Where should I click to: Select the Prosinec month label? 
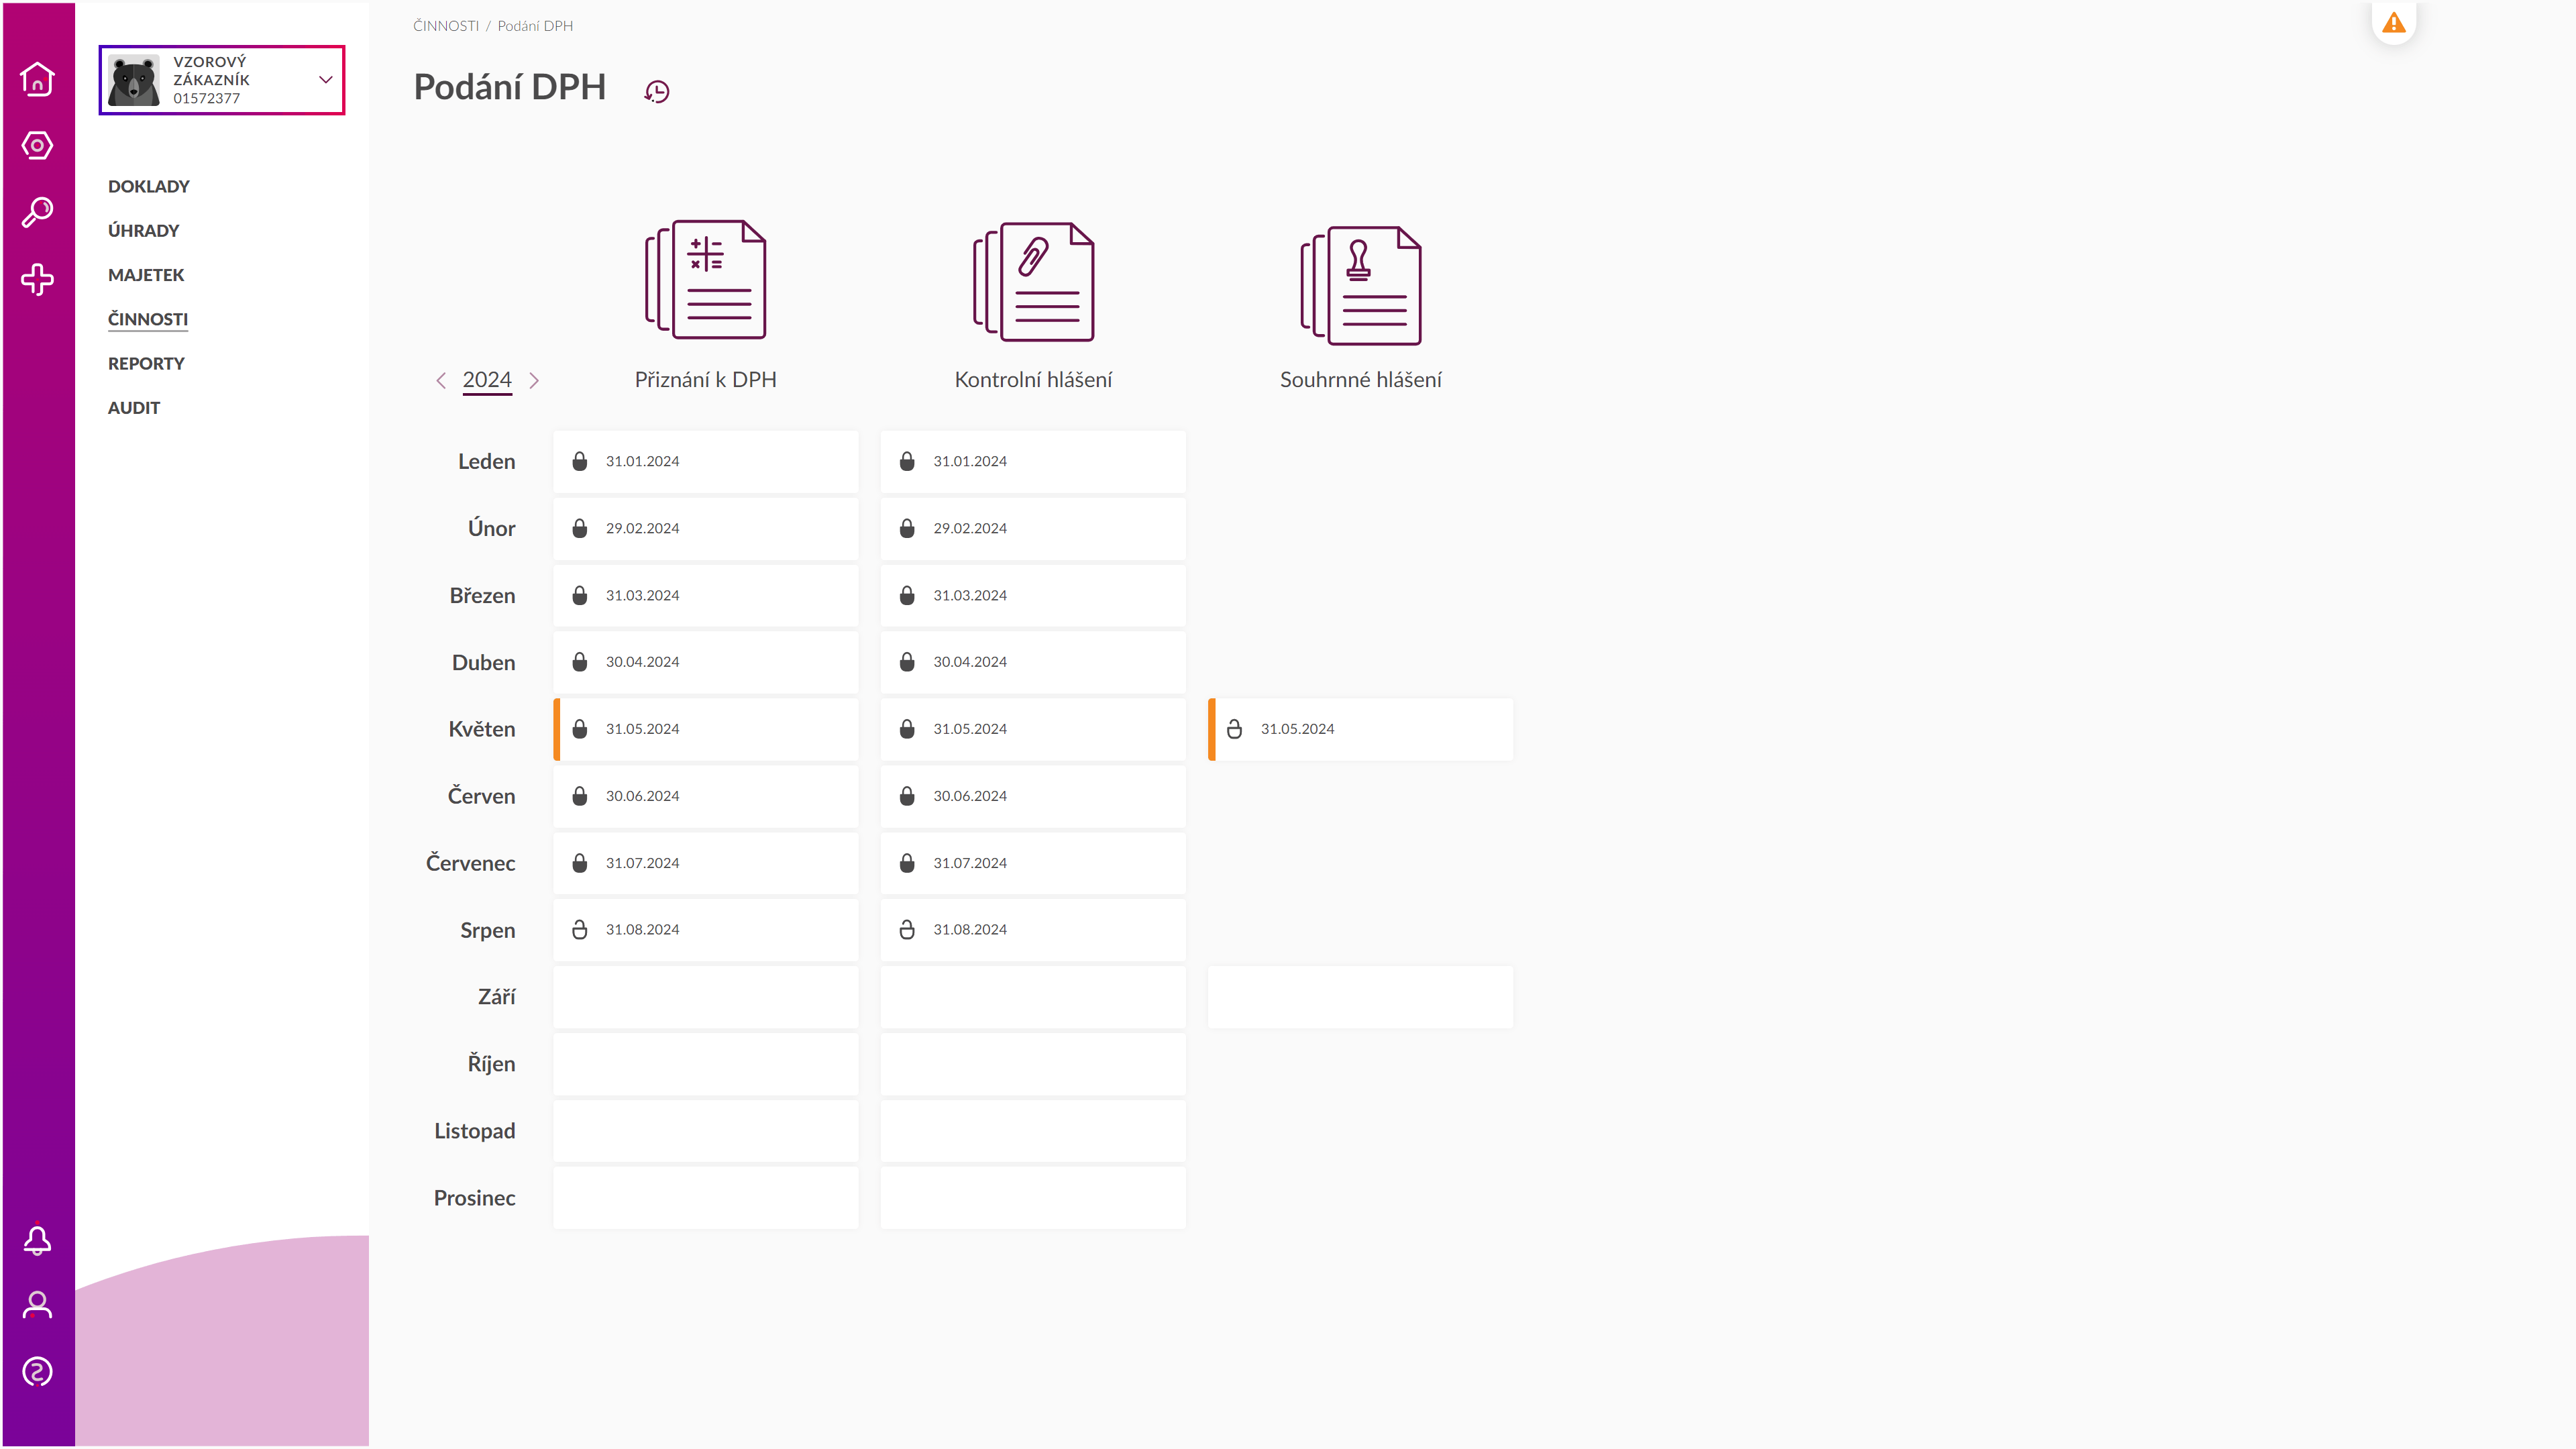pyautogui.click(x=474, y=1198)
